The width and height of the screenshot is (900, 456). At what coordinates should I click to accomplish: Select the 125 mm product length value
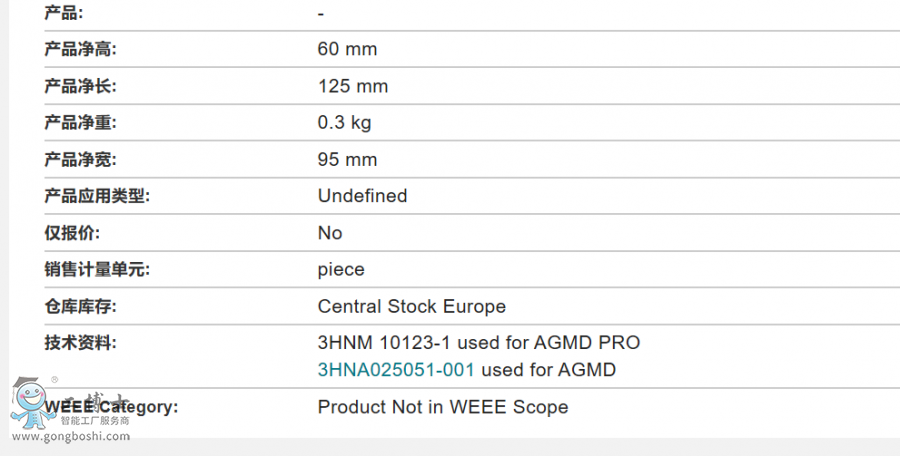click(353, 86)
